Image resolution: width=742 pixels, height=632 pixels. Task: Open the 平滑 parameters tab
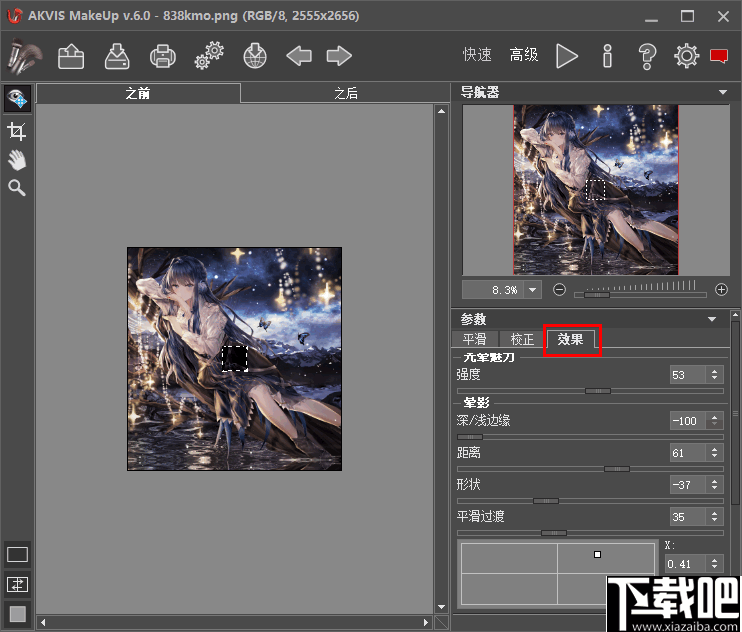pos(475,339)
